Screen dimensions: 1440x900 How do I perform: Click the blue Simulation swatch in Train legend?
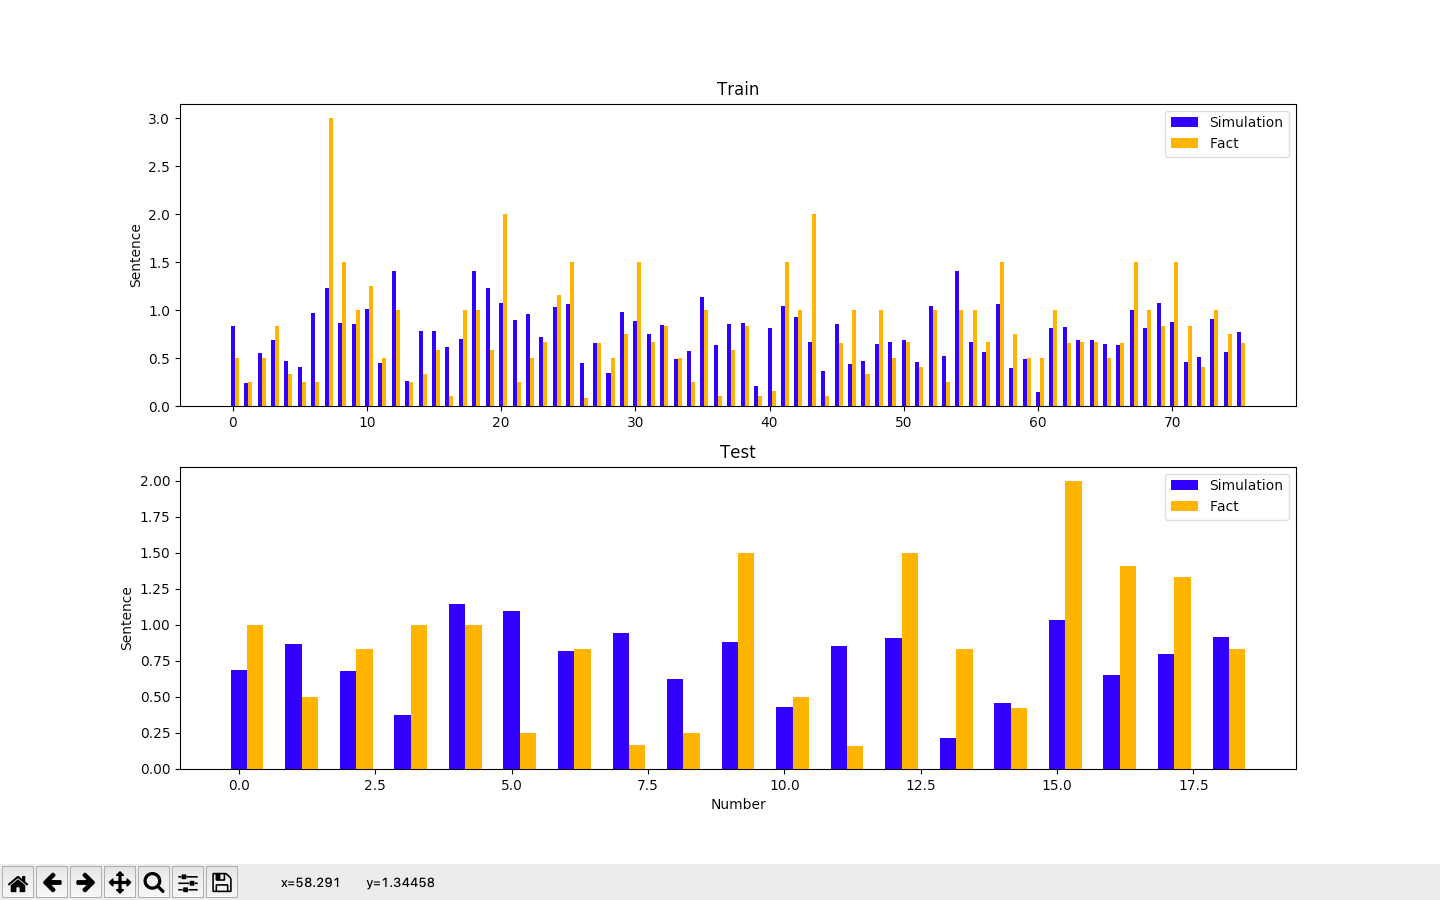[1184, 122]
